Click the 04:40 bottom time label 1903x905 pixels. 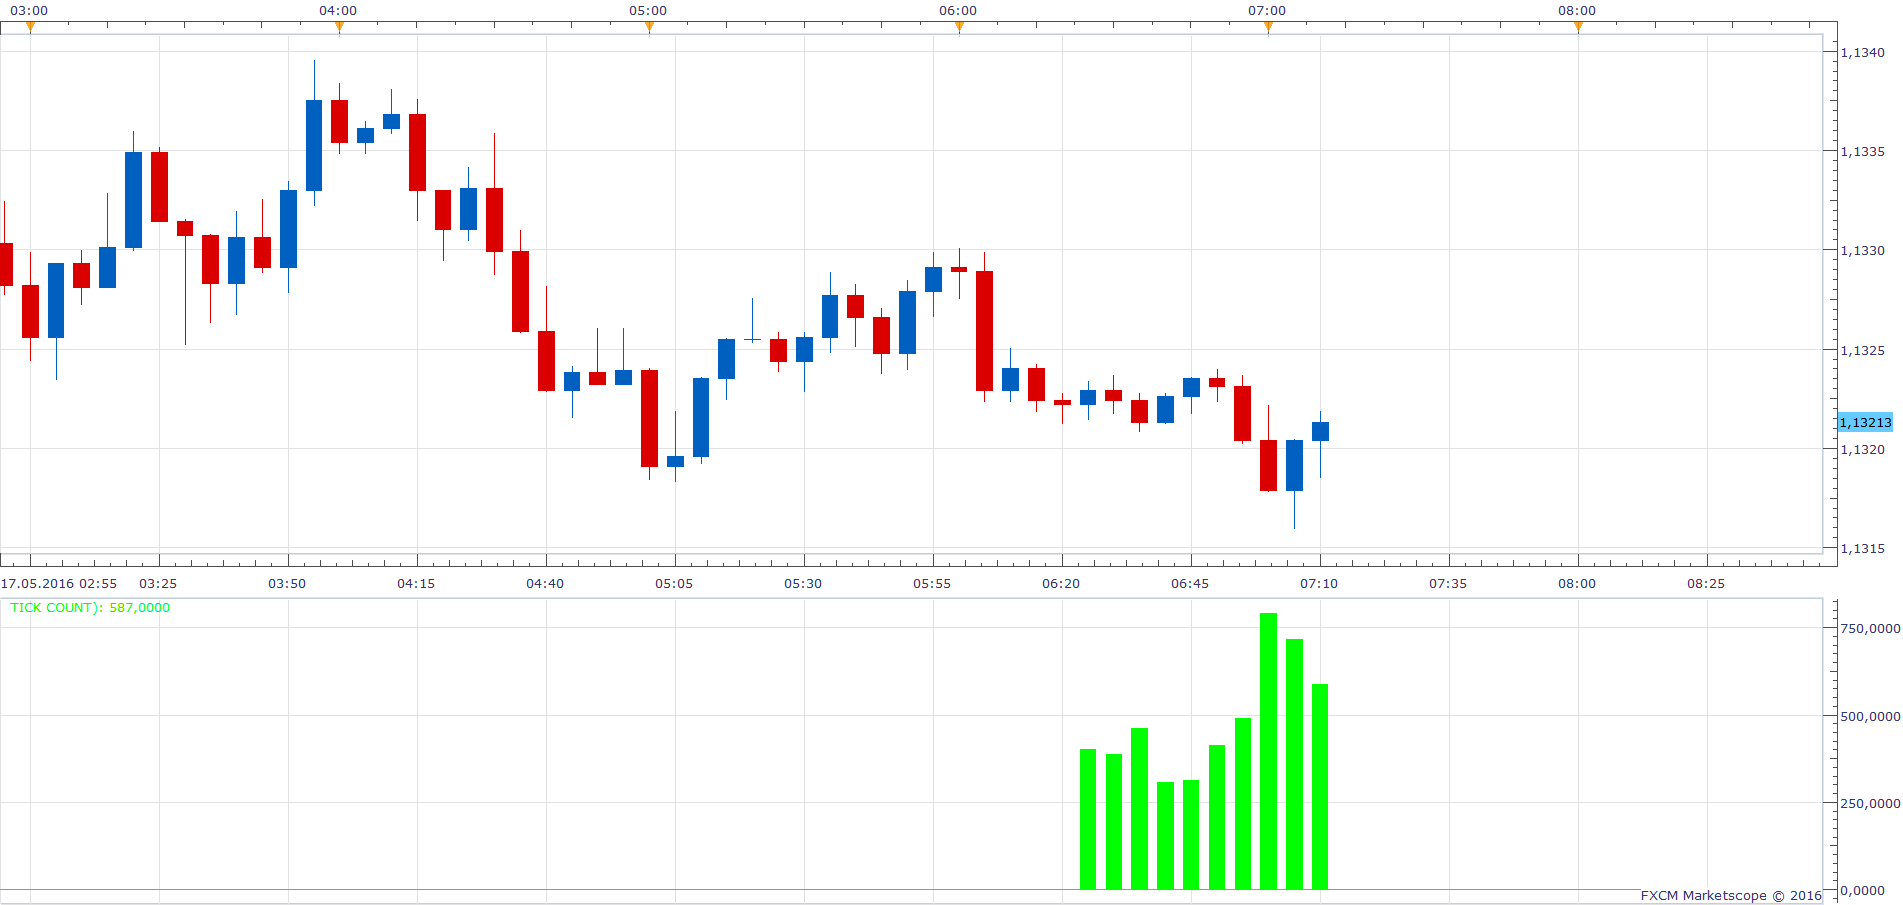[545, 583]
